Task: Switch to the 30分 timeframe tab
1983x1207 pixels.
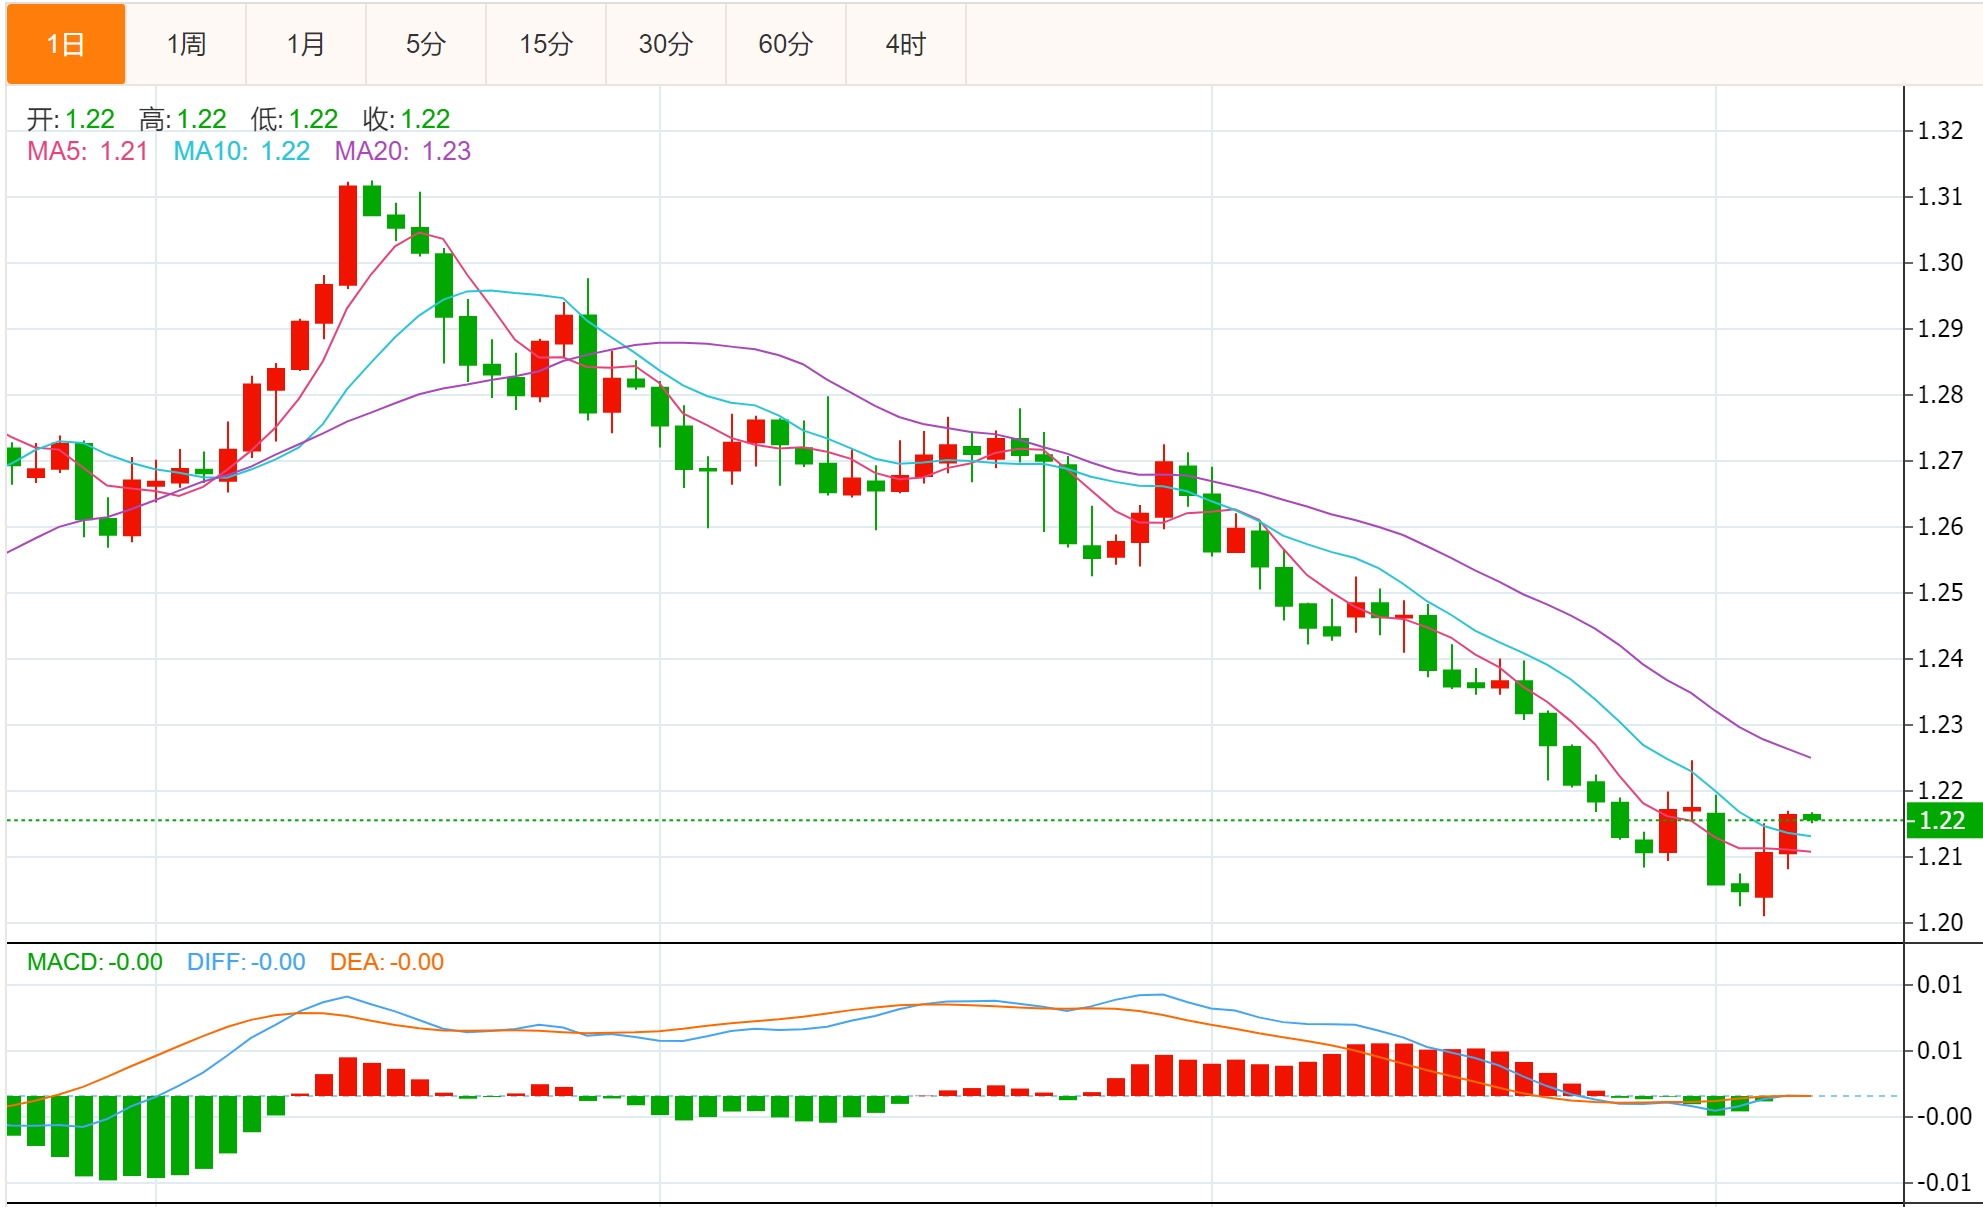Action: click(x=666, y=44)
